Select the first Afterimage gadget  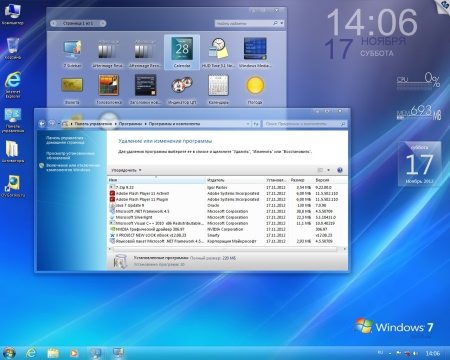point(108,53)
